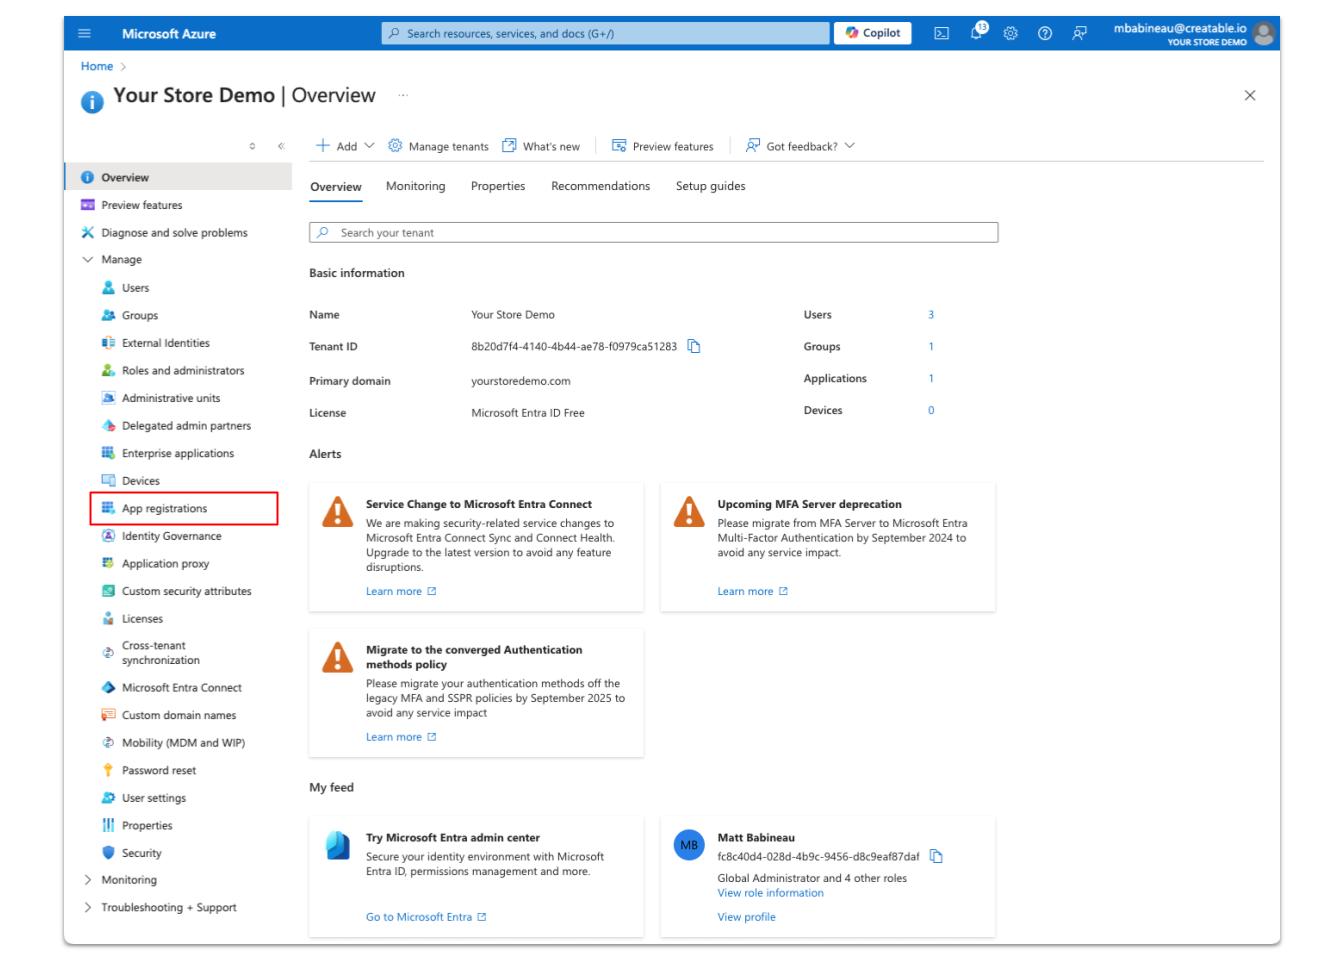Open Cross-tenant synchronization
Screen dimensions: 1344x960
pos(161,653)
